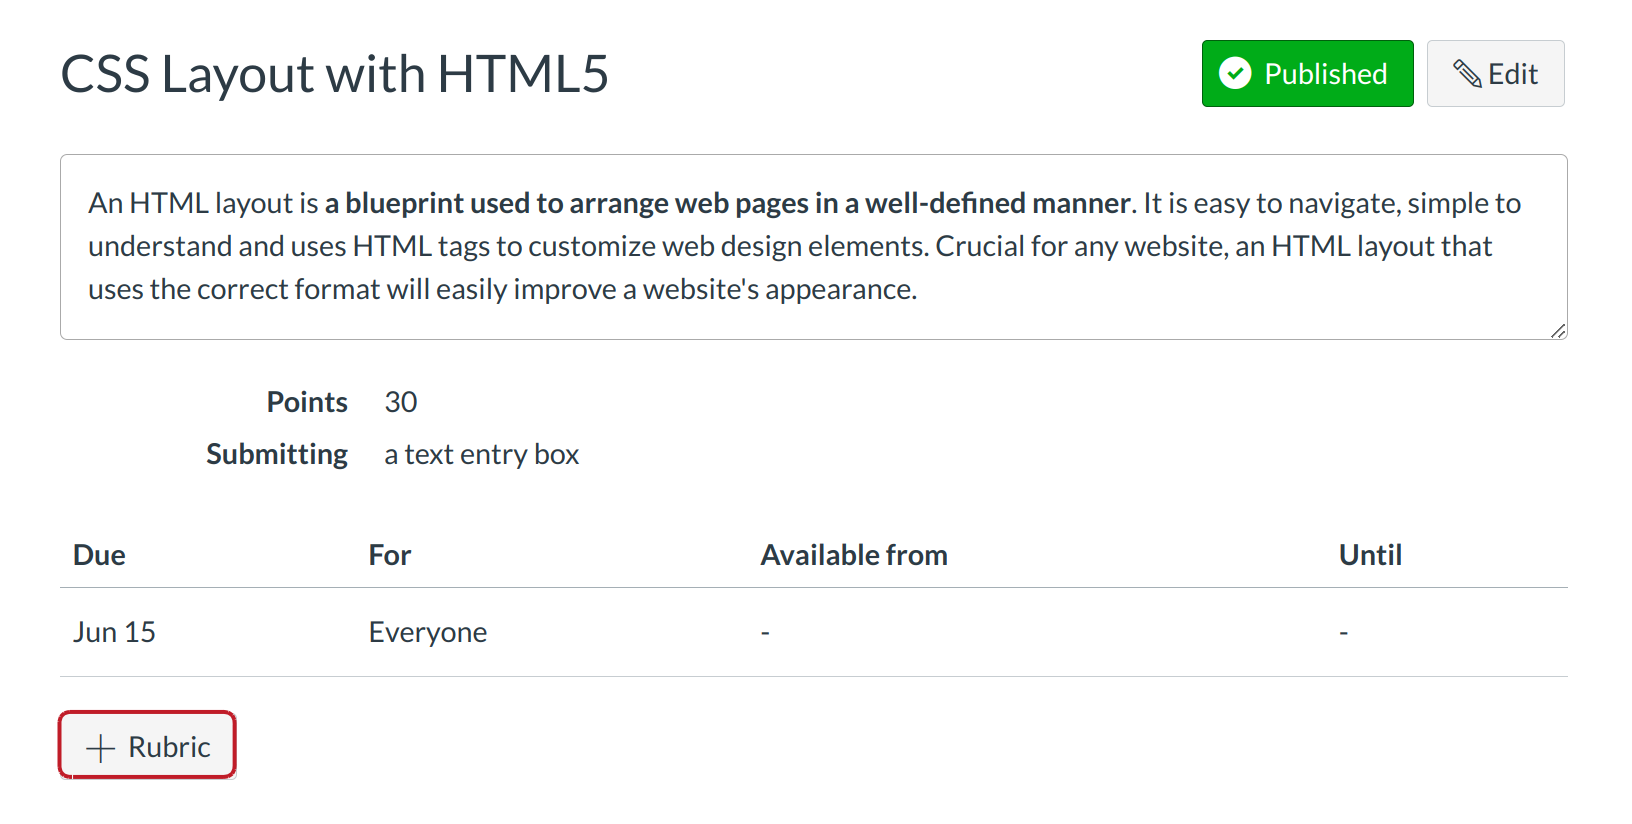Click the description box resize handle
Screen dimensions: 1632x824
[x=1558, y=331]
